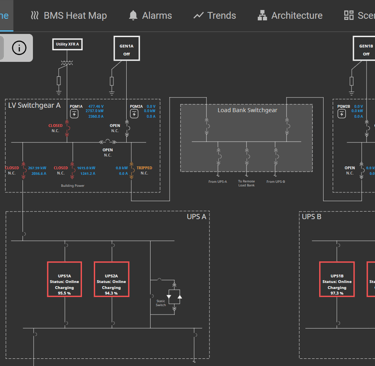Click the Load Bank Switchgear title

(247, 110)
